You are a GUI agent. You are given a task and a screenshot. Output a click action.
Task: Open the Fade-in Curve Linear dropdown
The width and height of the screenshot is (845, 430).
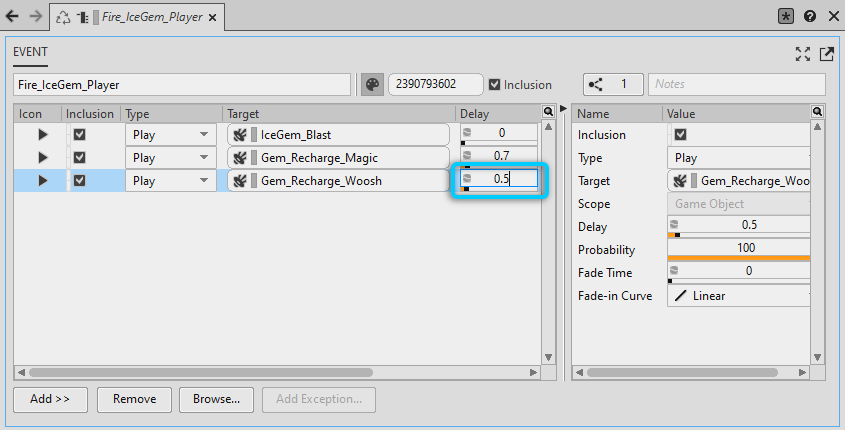pyautogui.click(x=738, y=296)
